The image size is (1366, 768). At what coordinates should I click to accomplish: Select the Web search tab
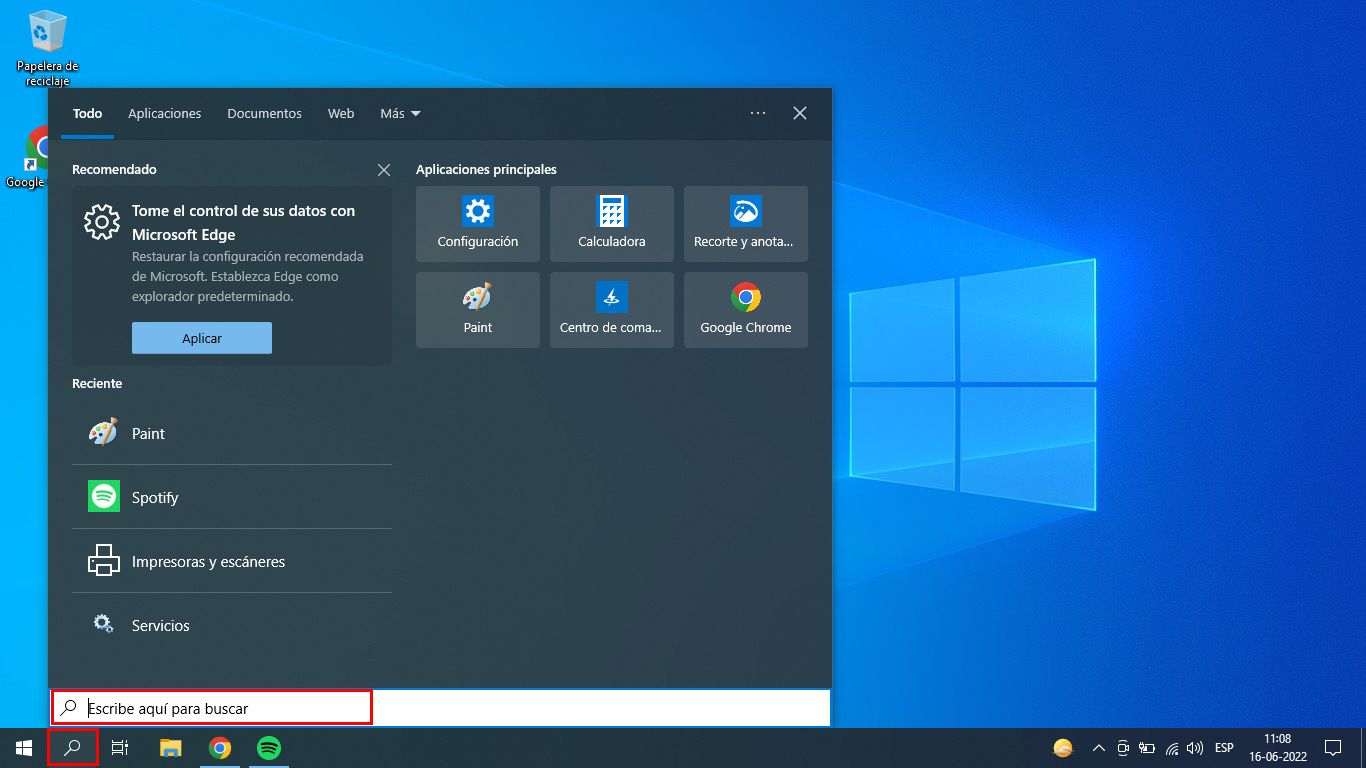coord(341,114)
